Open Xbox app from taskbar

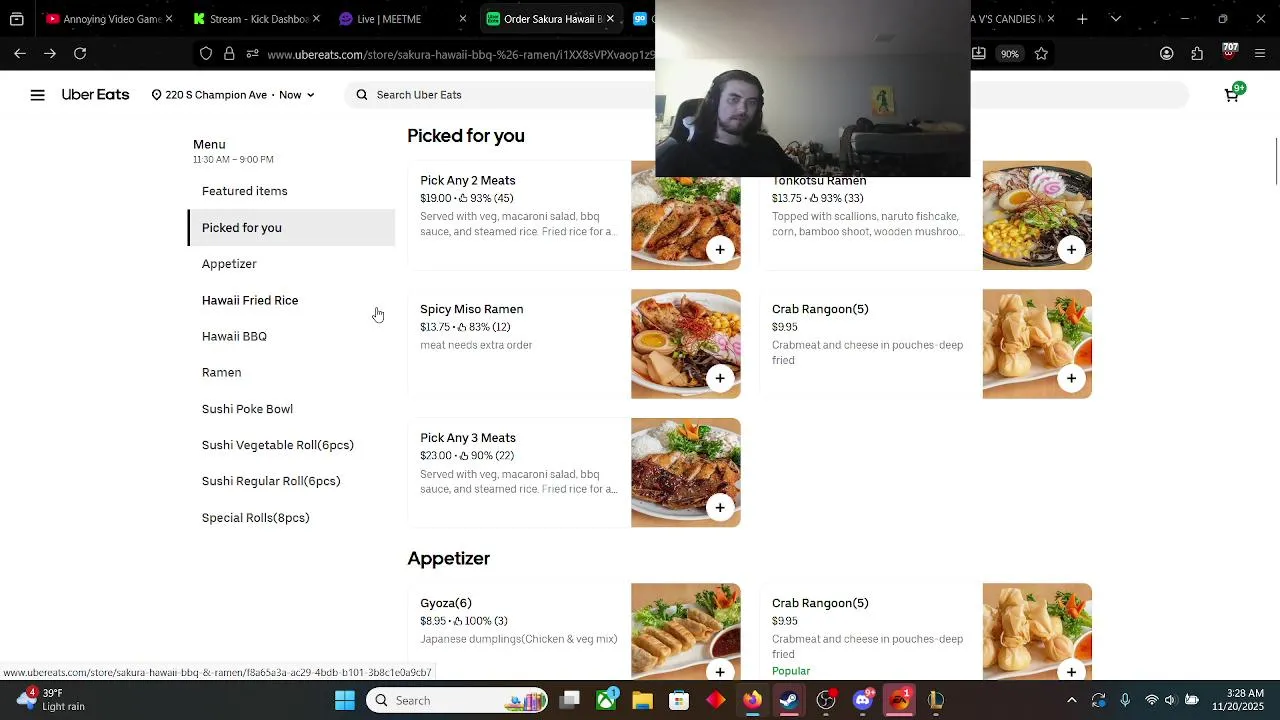[606, 700]
